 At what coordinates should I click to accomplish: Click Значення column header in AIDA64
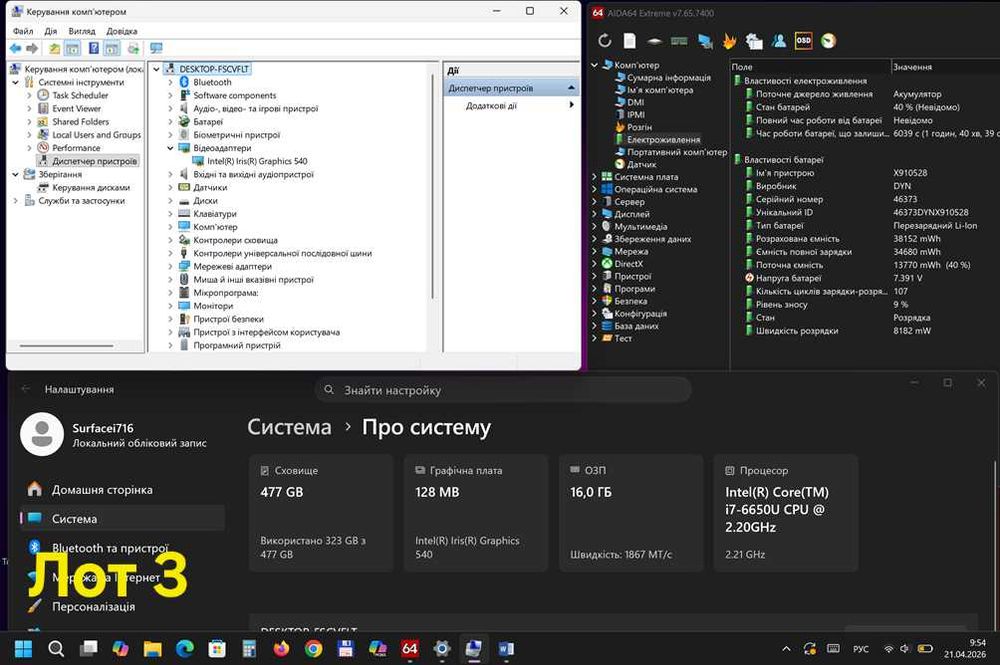(x=945, y=67)
